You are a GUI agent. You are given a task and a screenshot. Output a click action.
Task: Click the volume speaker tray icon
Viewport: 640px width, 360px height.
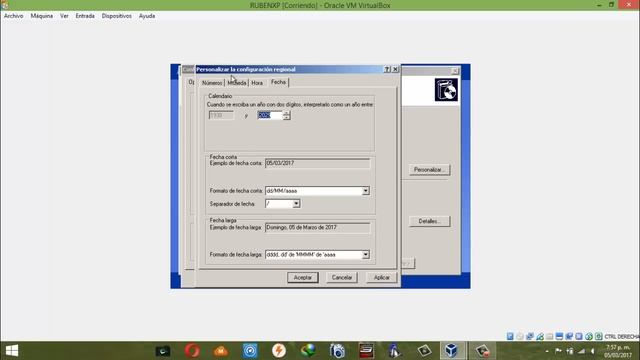(x=593, y=351)
